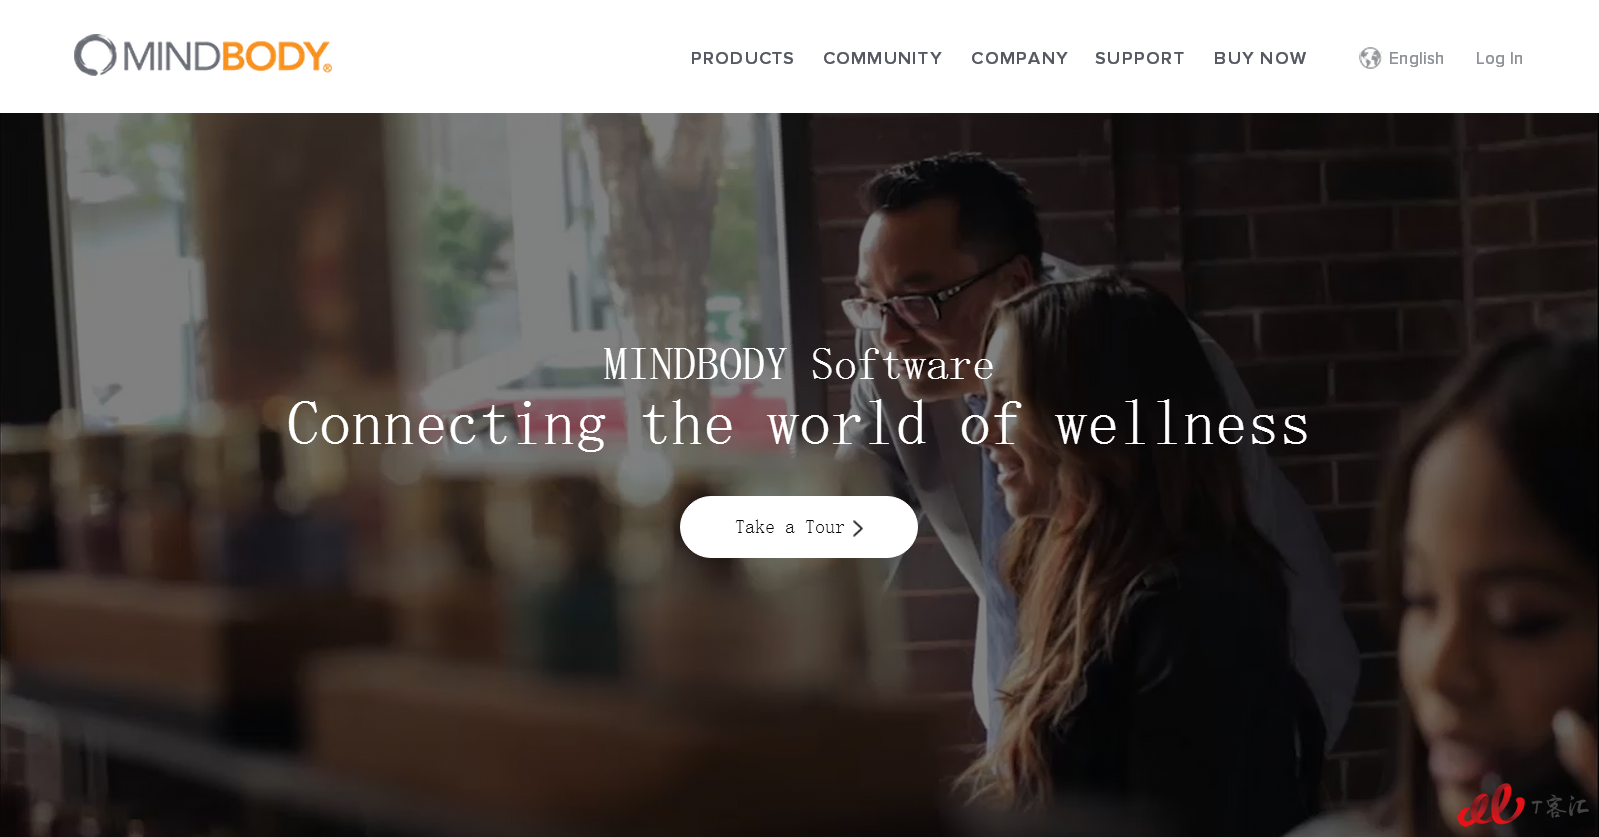Click the chevron arrow inside Take a Tour
Screen dimensions: 1599x837
[858, 528]
